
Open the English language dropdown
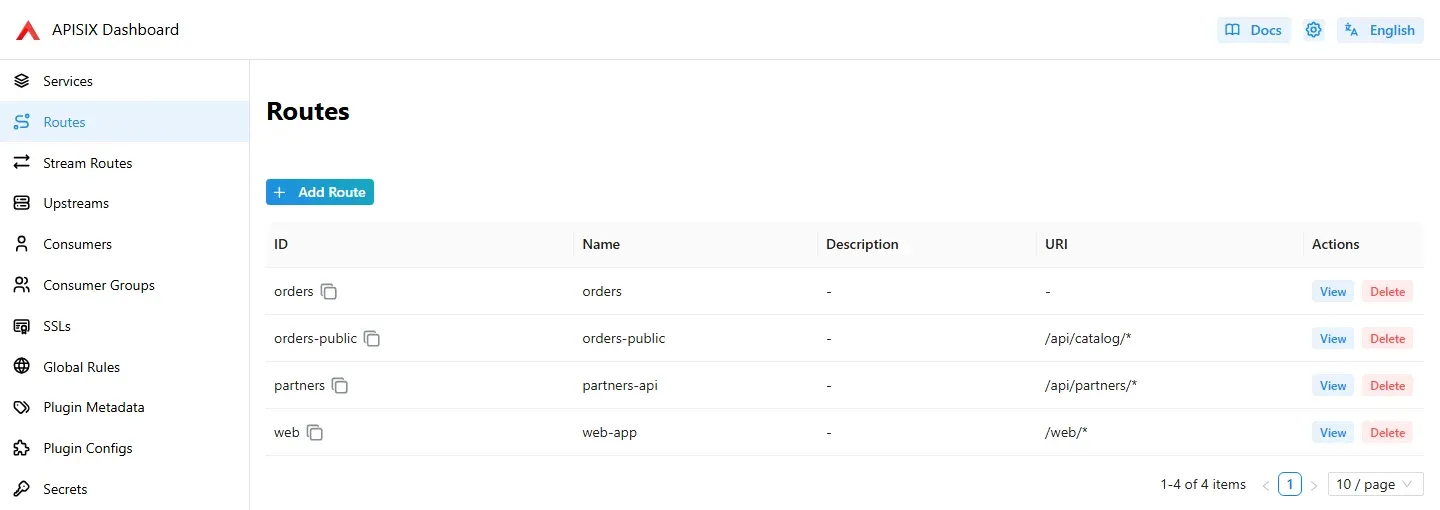click(1380, 30)
